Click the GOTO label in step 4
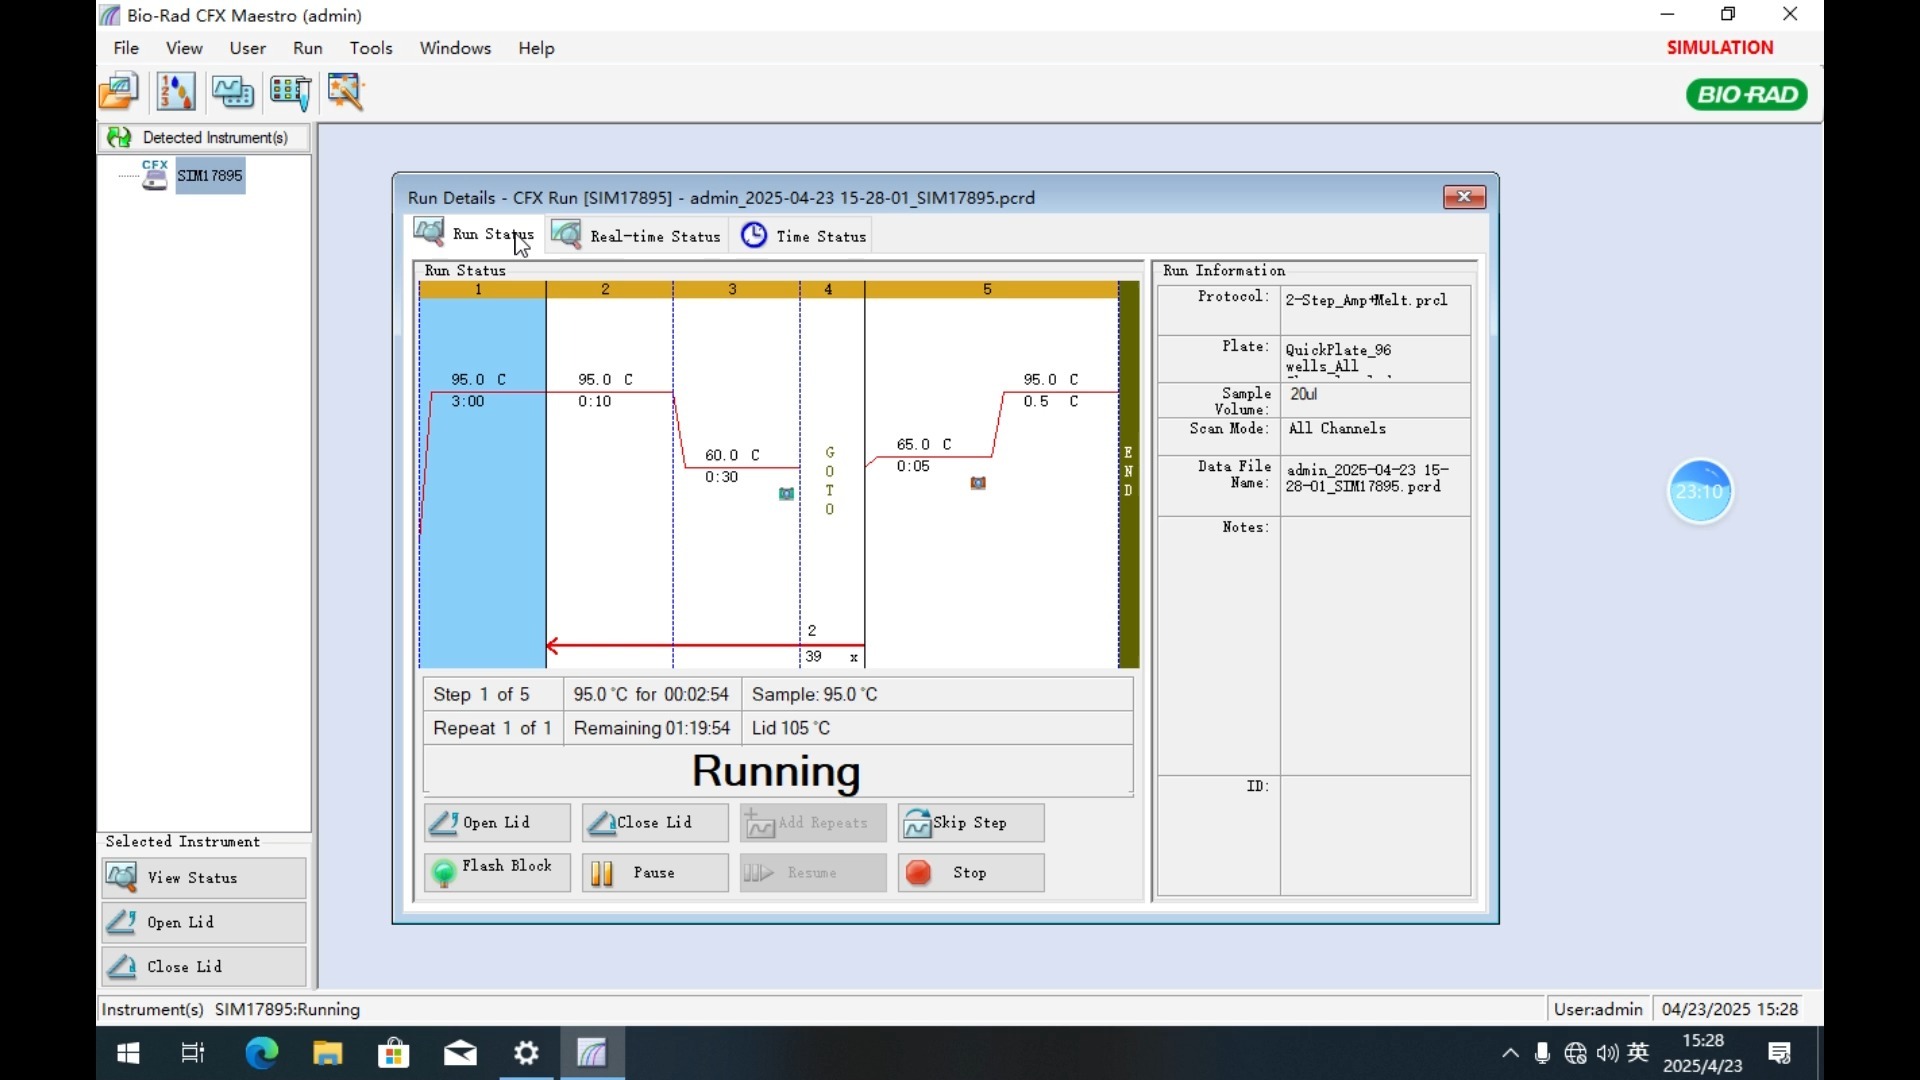The height and width of the screenshot is (1080, 1920). [x=829, y=481]
